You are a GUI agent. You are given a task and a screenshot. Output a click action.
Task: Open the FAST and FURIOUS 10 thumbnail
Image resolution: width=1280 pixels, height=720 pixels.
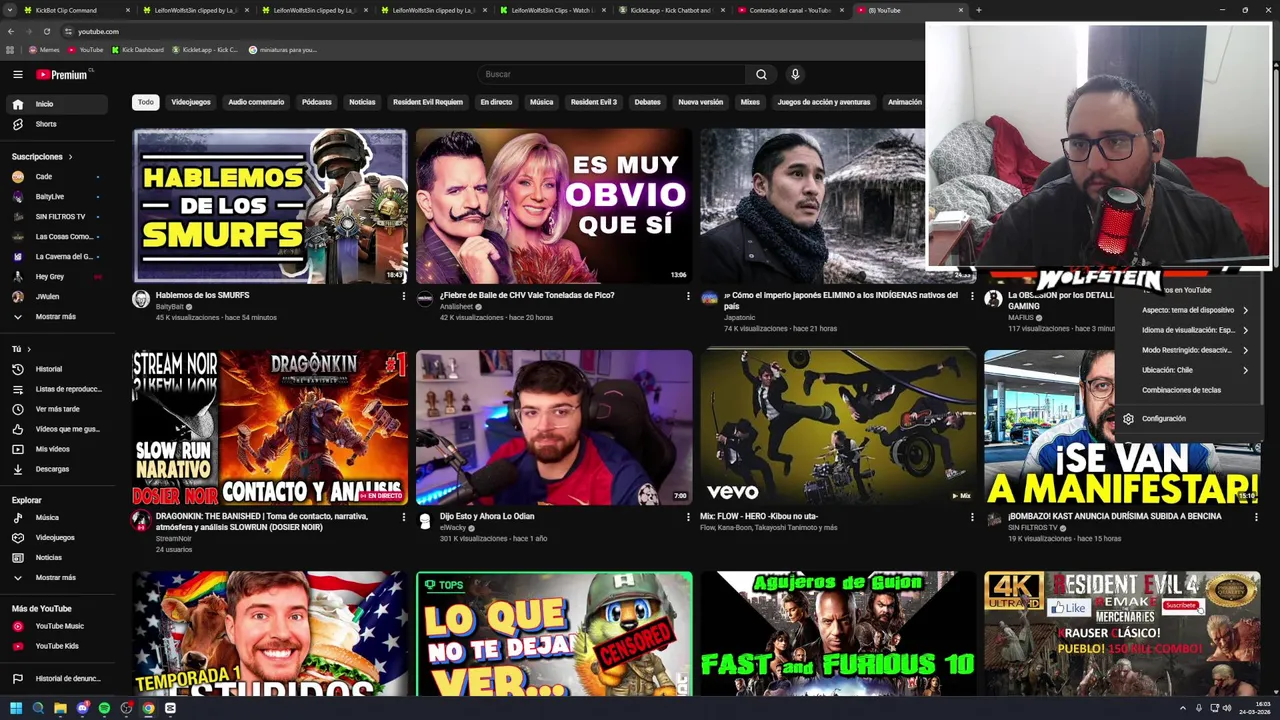[x=838, y=634]
